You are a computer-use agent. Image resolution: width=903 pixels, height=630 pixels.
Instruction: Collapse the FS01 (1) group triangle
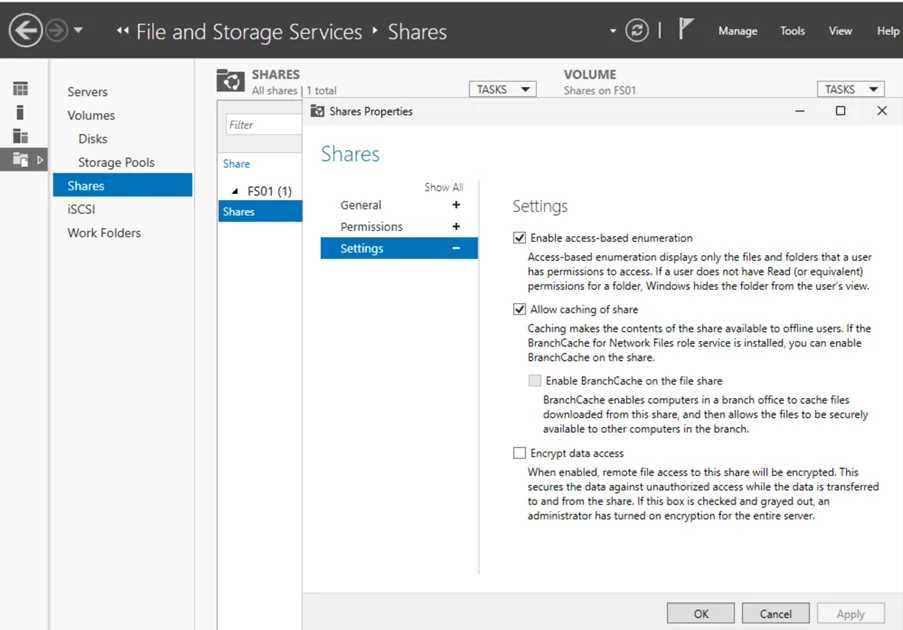pos(235,191)
